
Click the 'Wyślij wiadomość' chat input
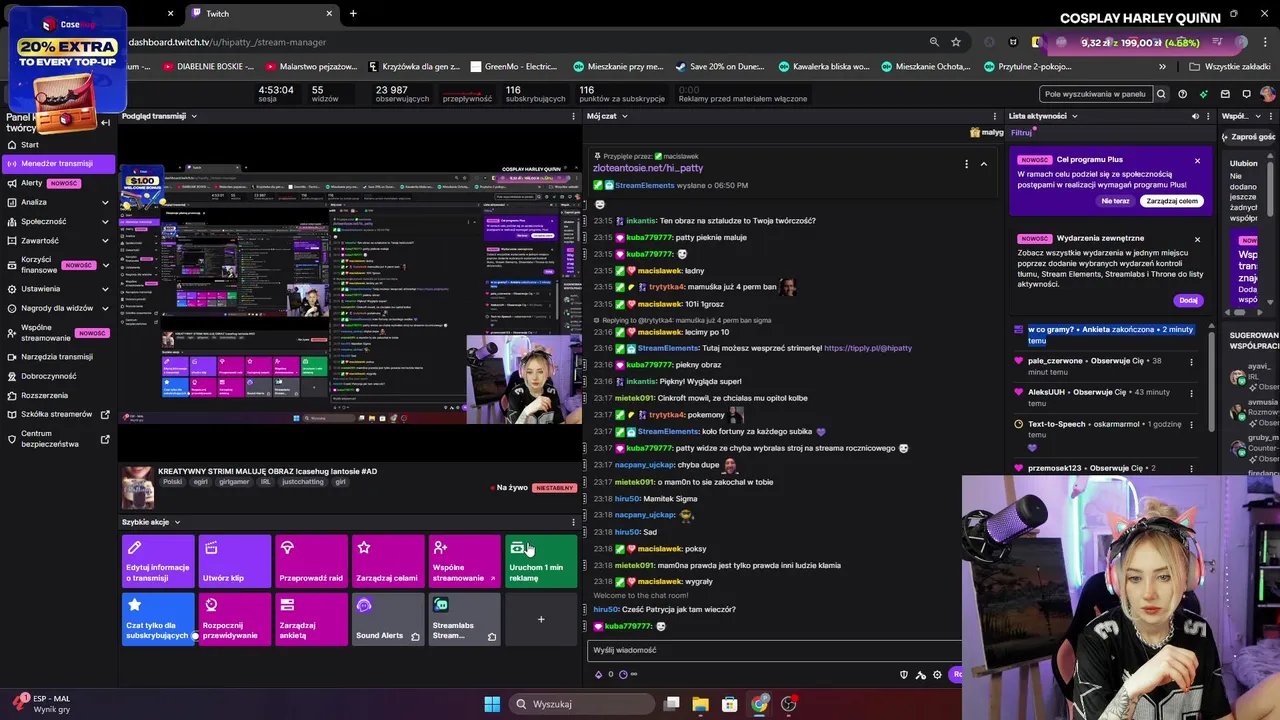(775, 650)
